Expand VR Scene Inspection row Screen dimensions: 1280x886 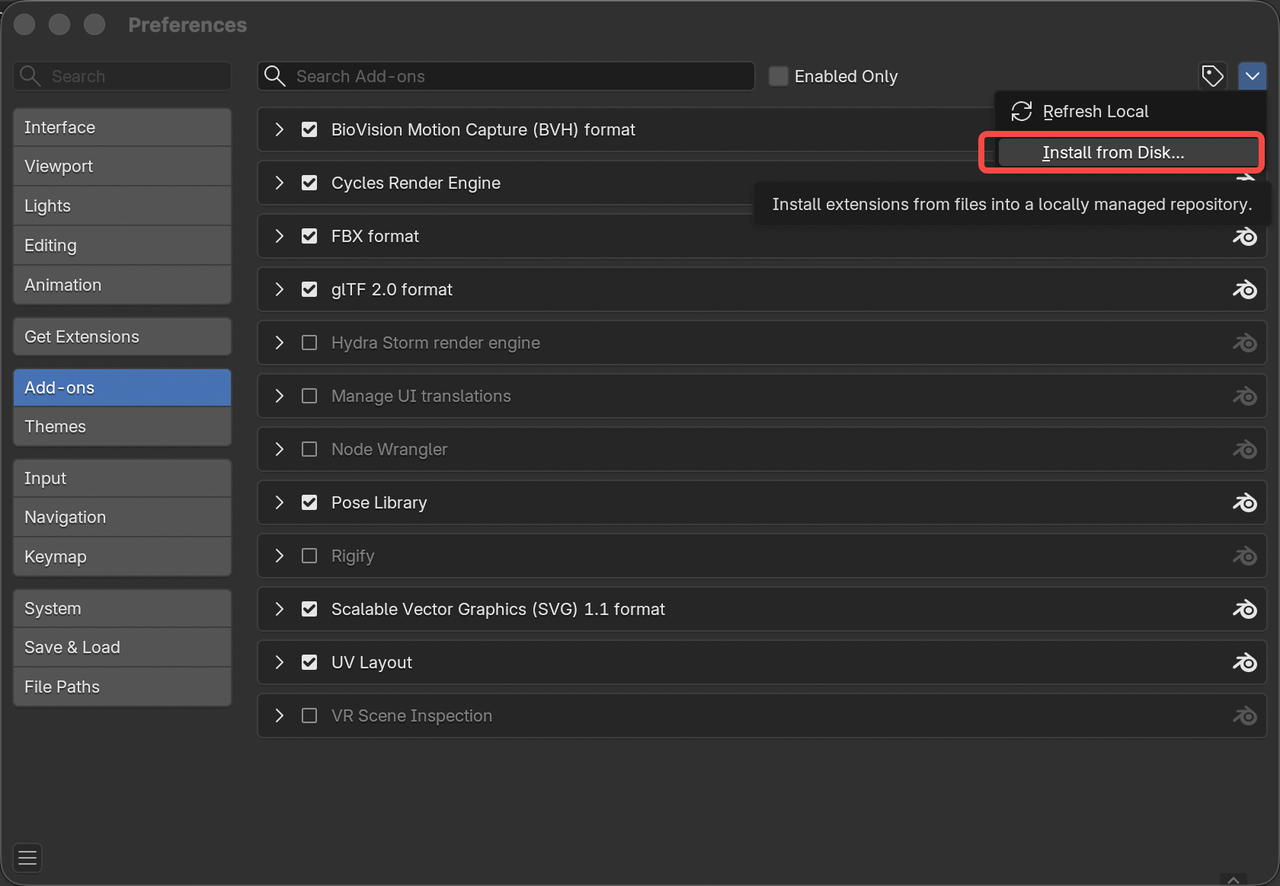279,716
